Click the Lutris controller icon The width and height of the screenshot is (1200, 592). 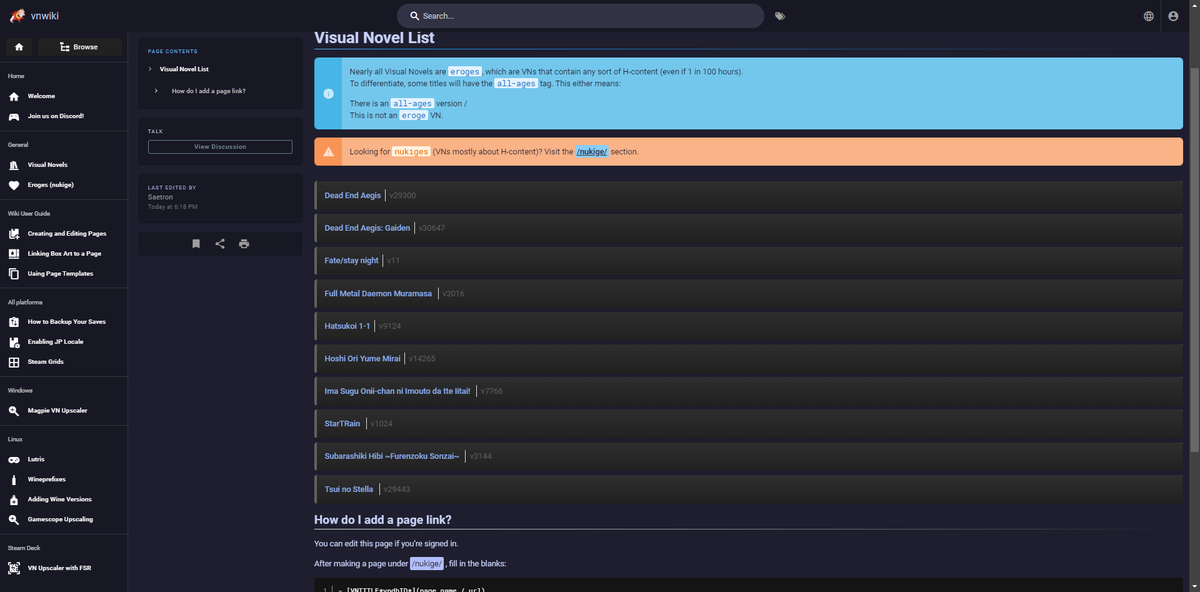14,460
